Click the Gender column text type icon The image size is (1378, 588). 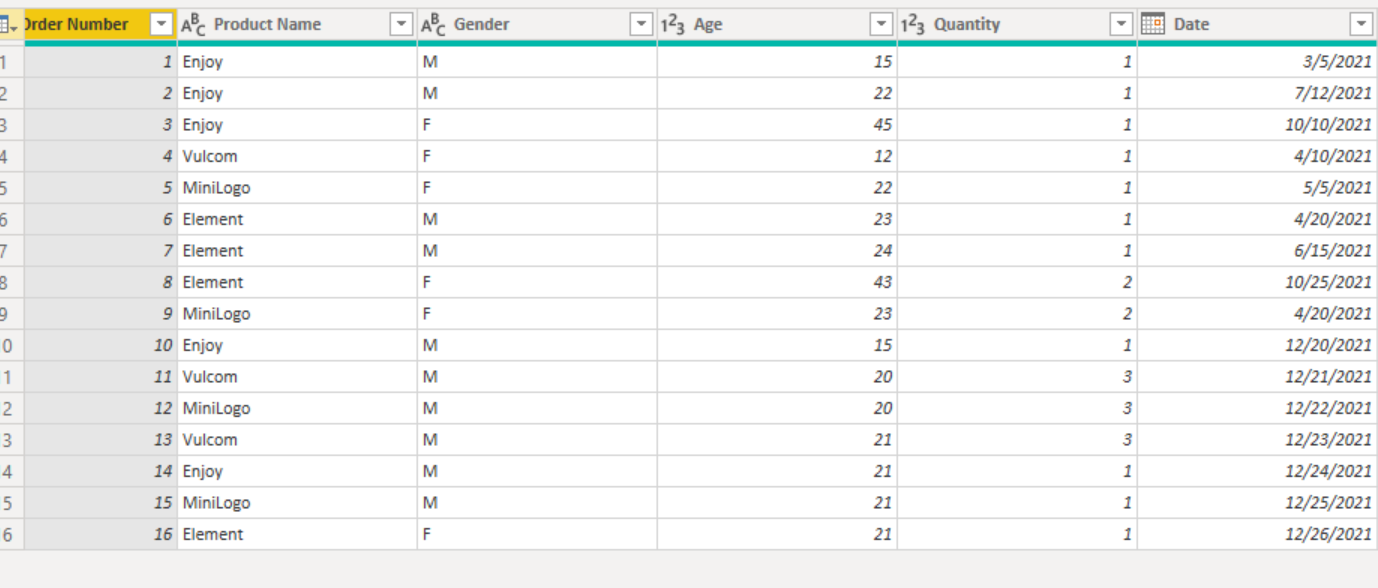pyautogui.click(x=433, y=25)
